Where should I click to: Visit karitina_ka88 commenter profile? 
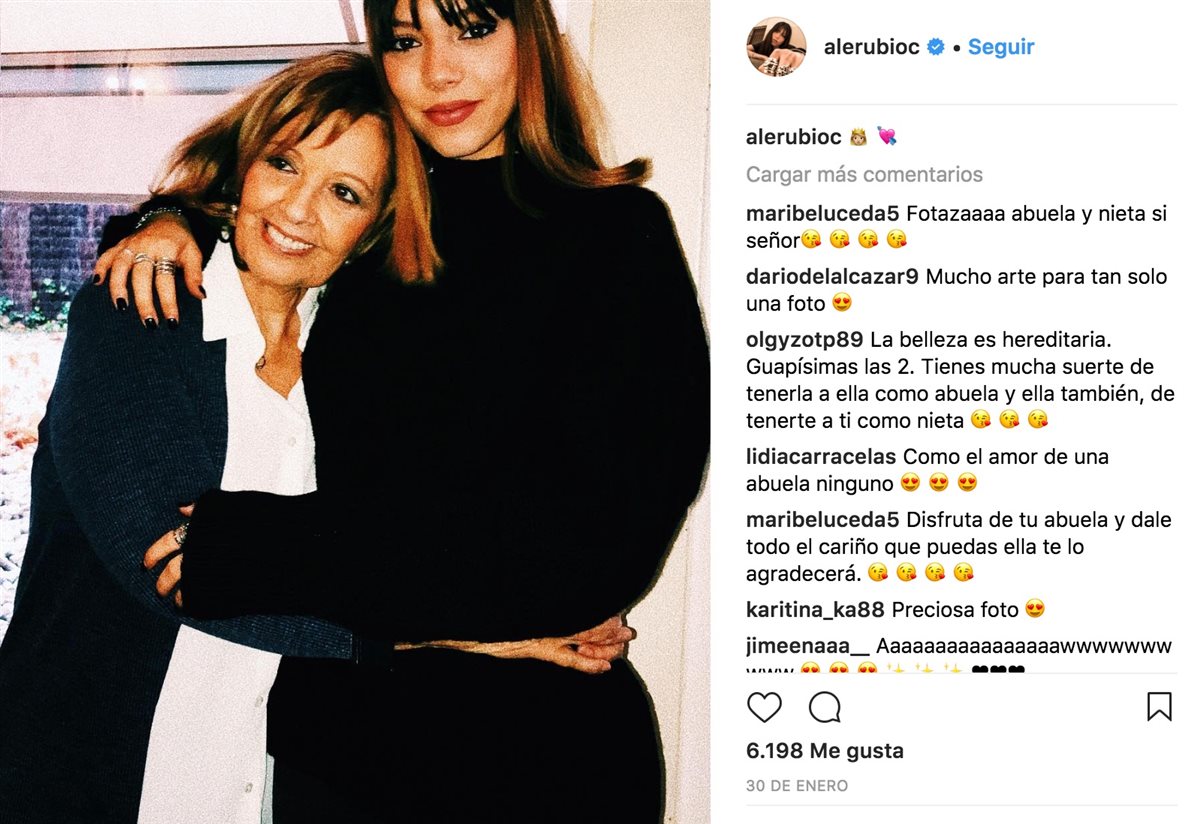pyautogui.click(x=816, y=609)
